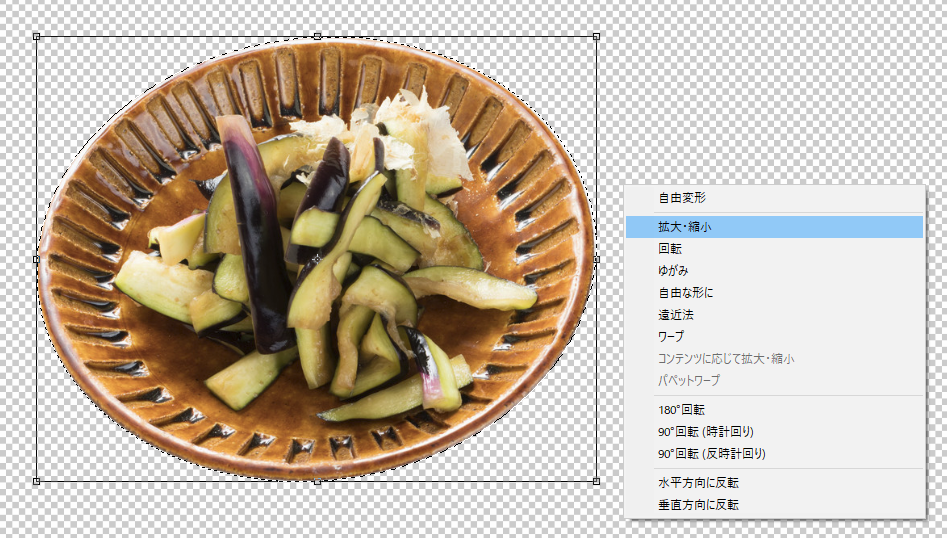Click the left-middle transform handle
Viewport: 947px width, 538px height.
click(37, 259)
